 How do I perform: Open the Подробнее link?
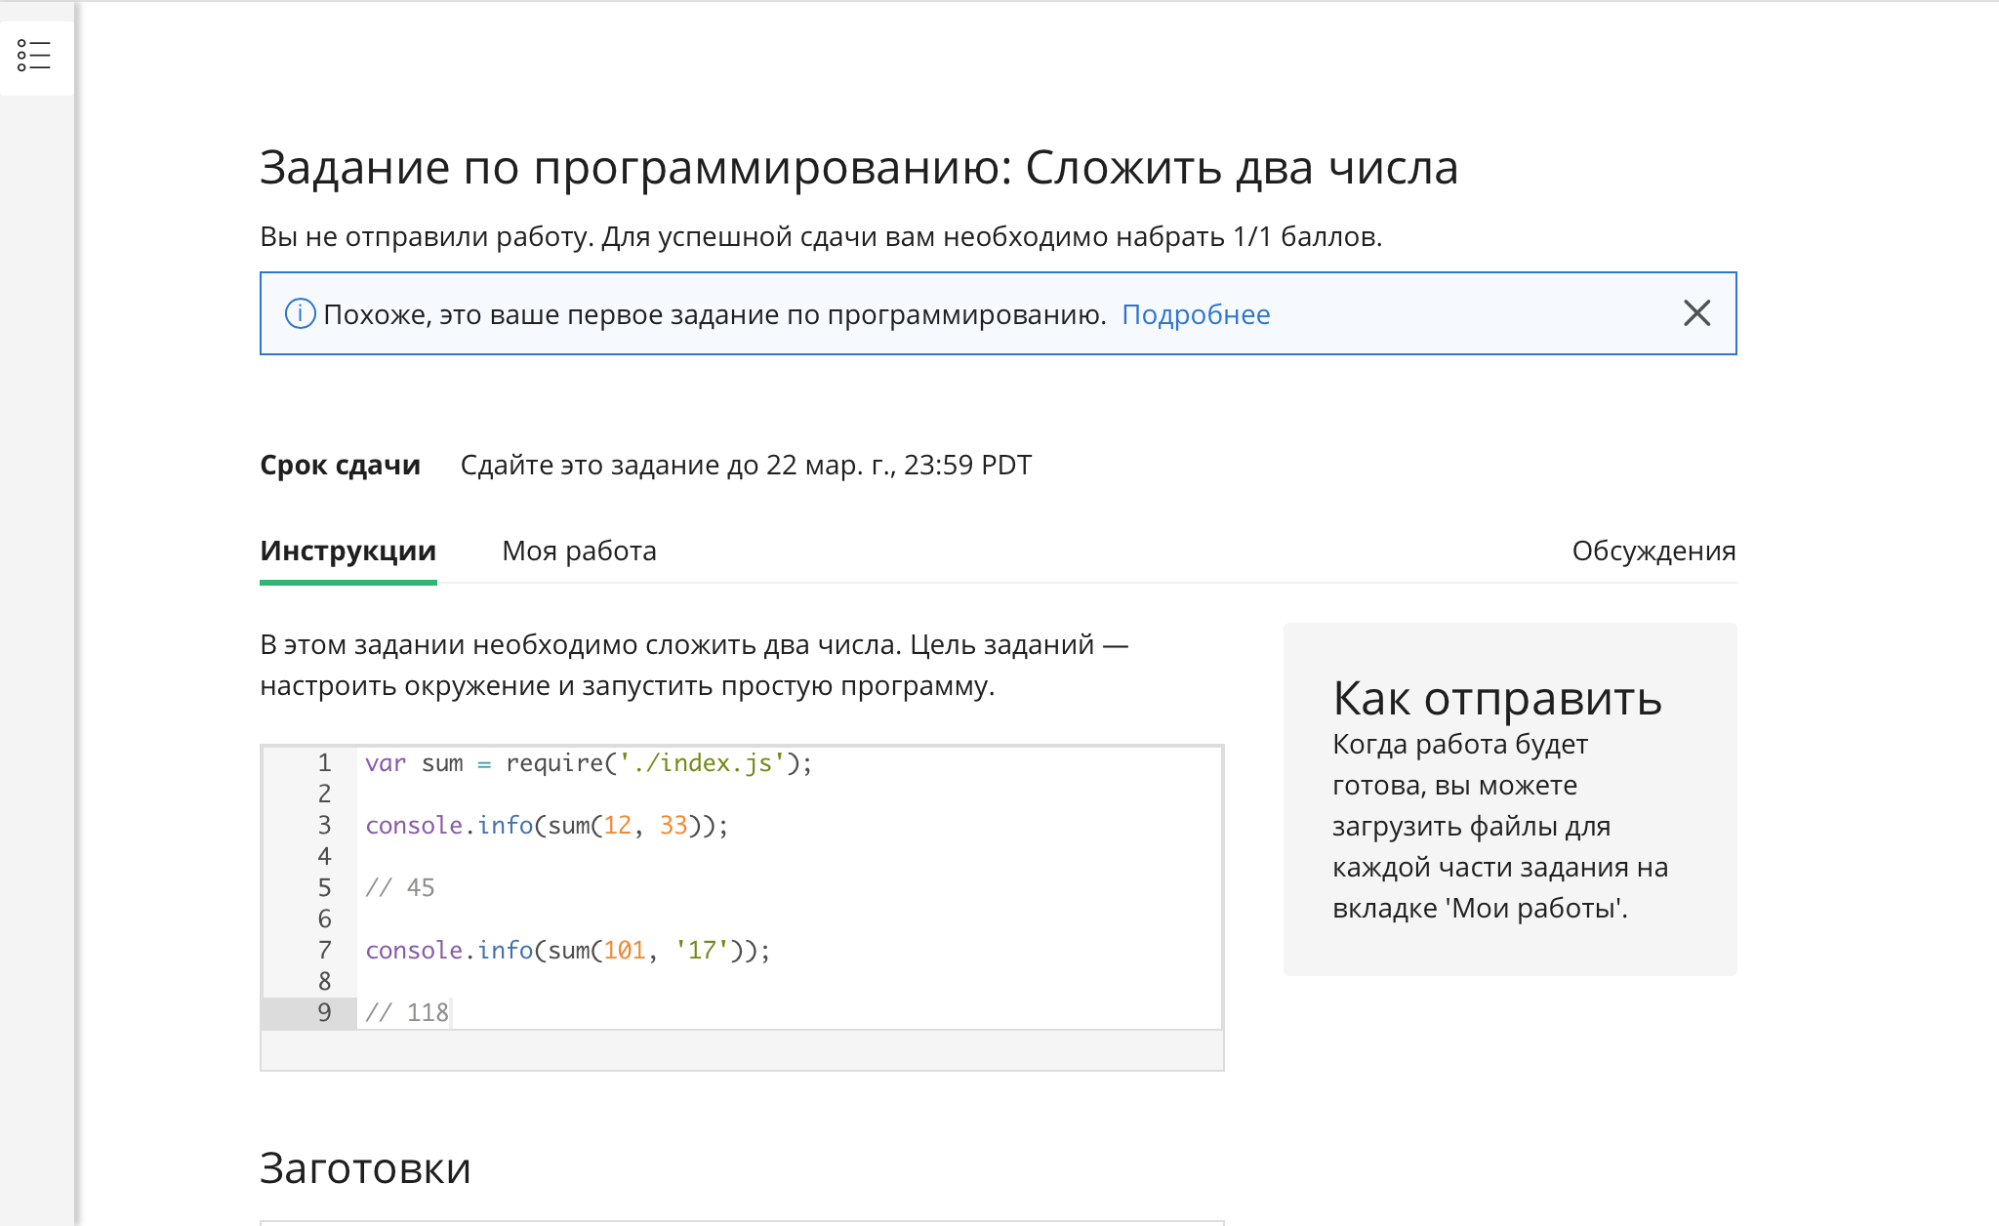point(1195,314)
